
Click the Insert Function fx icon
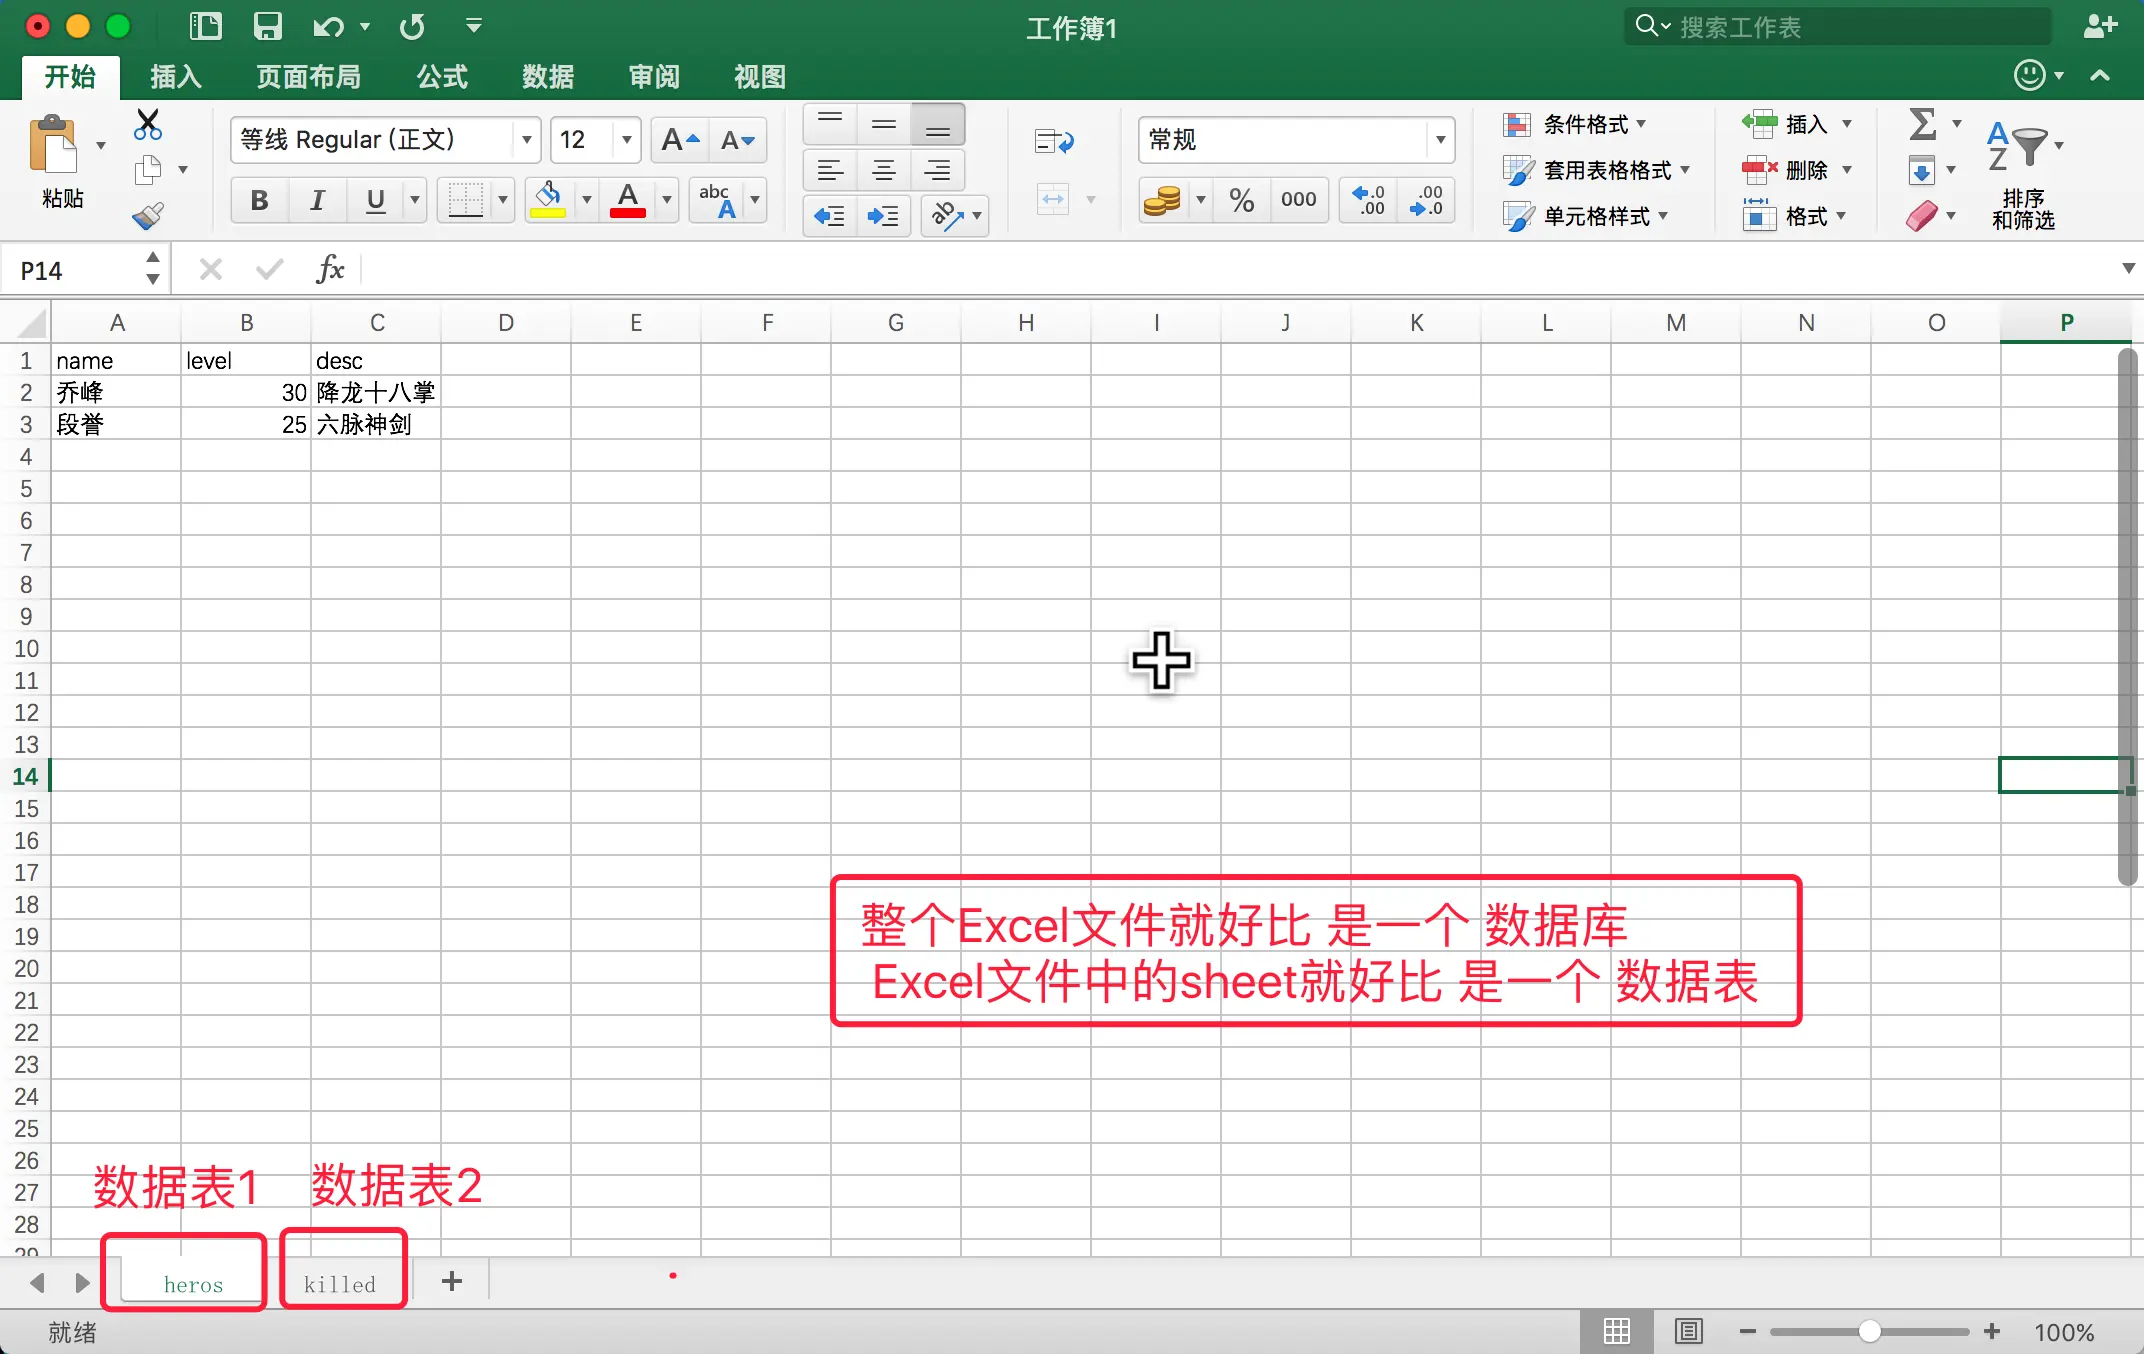[x=330, y=269]
